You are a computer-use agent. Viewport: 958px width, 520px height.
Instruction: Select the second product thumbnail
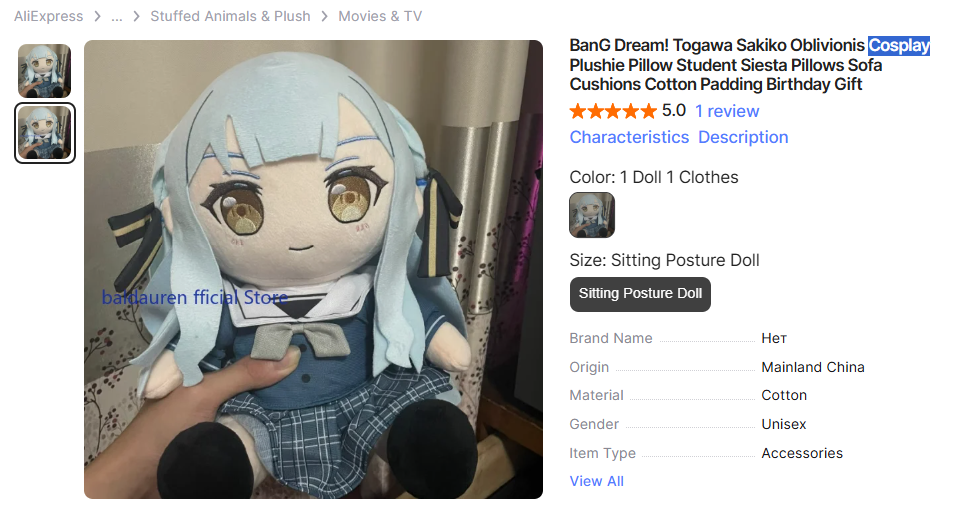(x=45, y=133)
